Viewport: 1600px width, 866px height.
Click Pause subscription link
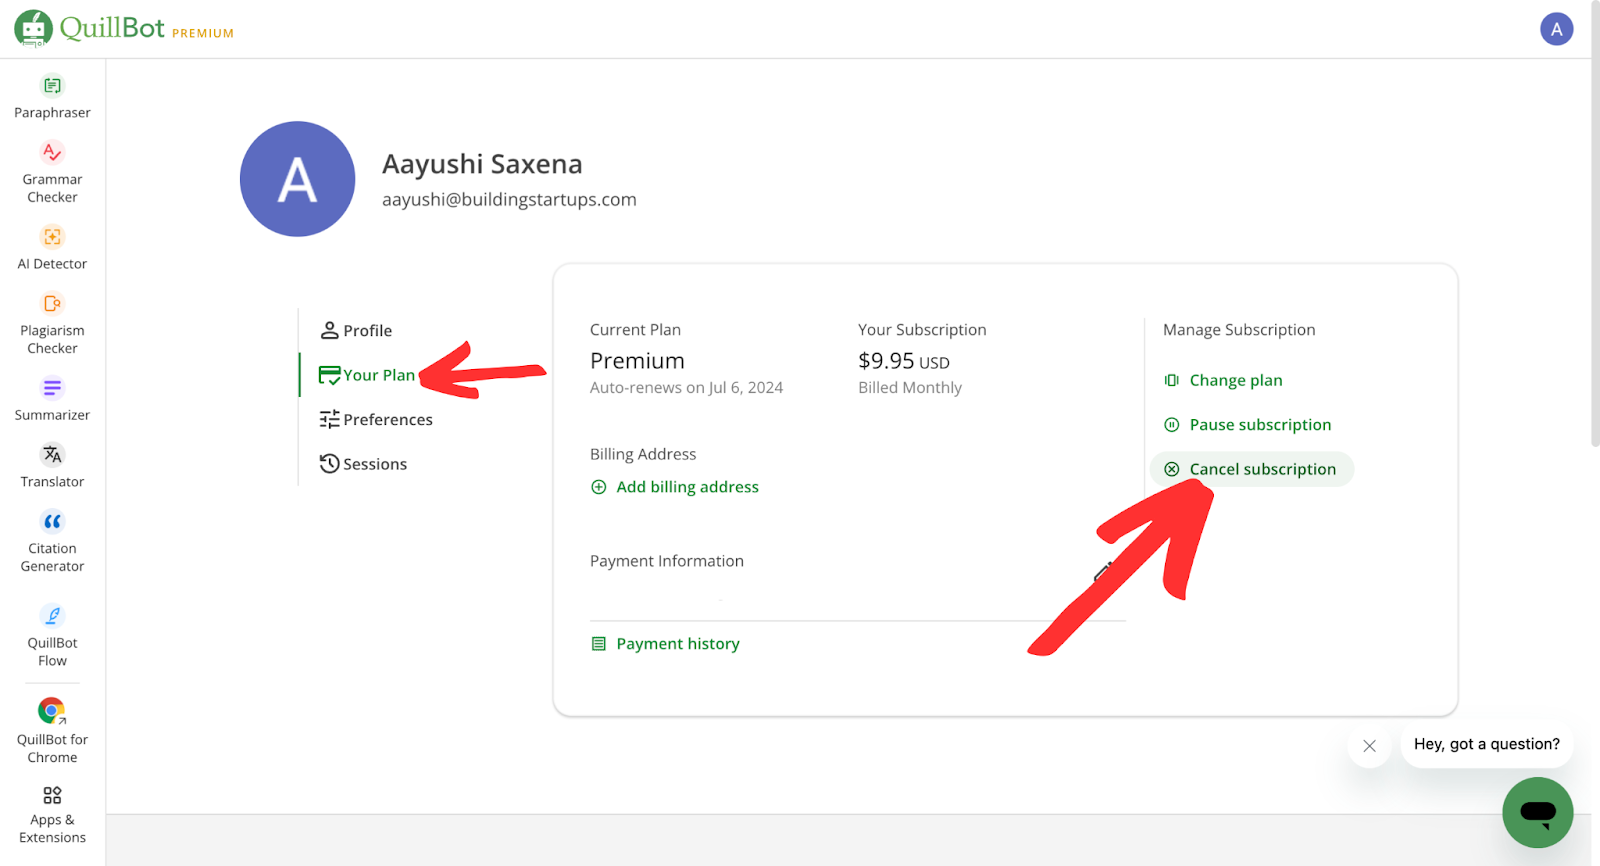pyautogui.click(x=1248, y=425)
